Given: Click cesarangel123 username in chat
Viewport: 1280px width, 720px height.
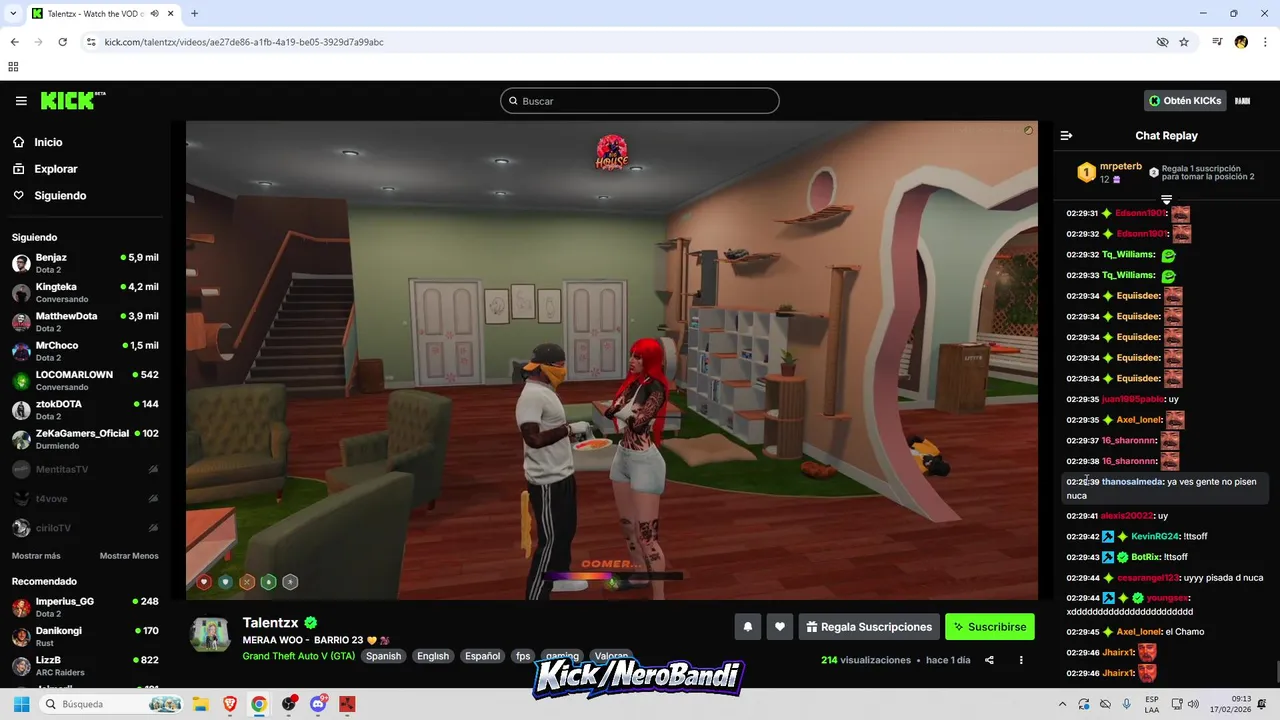Looking at the screenshot, I should 1148,578.
